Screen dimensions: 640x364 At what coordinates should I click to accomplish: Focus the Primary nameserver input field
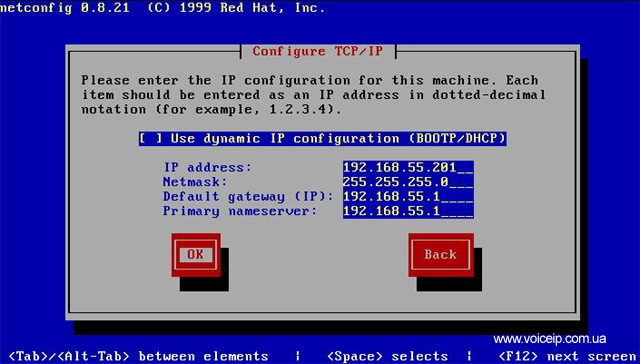(408, 211)
